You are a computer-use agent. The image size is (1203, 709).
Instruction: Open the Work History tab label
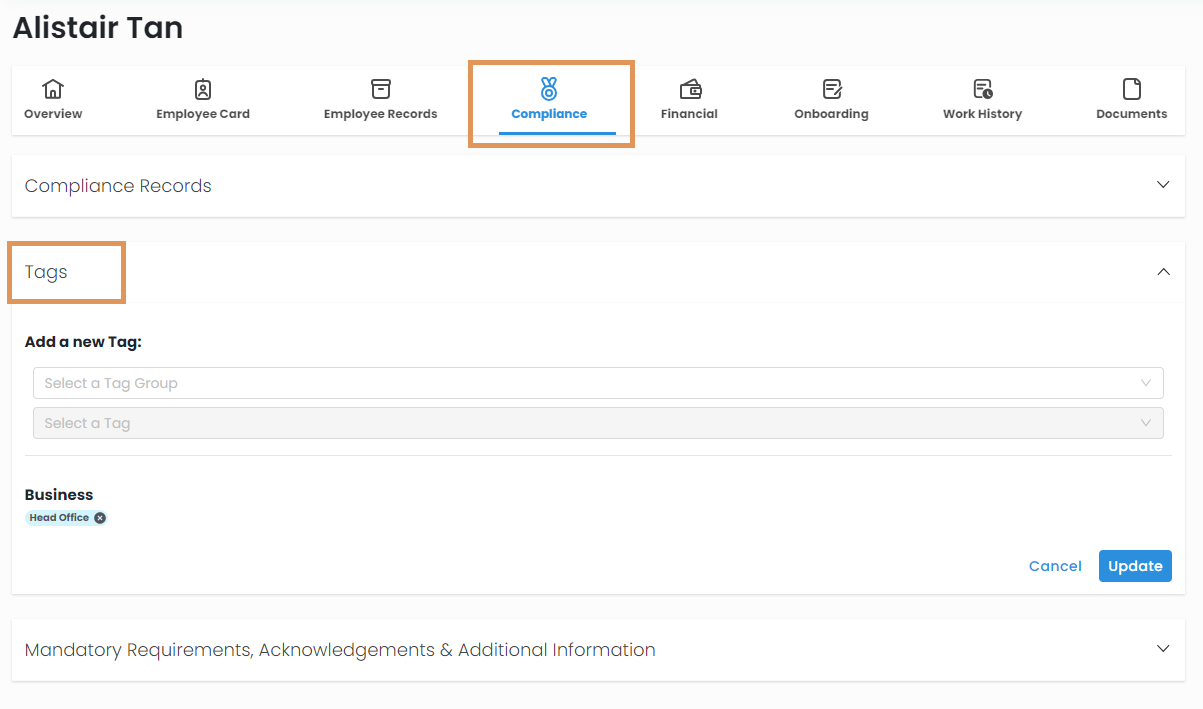[x=982, y=114]
